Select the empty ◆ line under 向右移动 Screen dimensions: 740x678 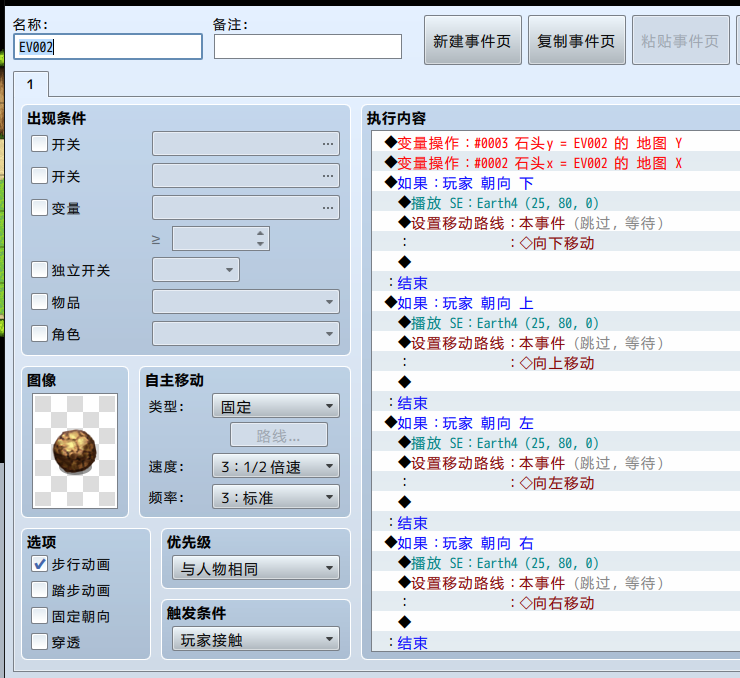click(555, 622)
